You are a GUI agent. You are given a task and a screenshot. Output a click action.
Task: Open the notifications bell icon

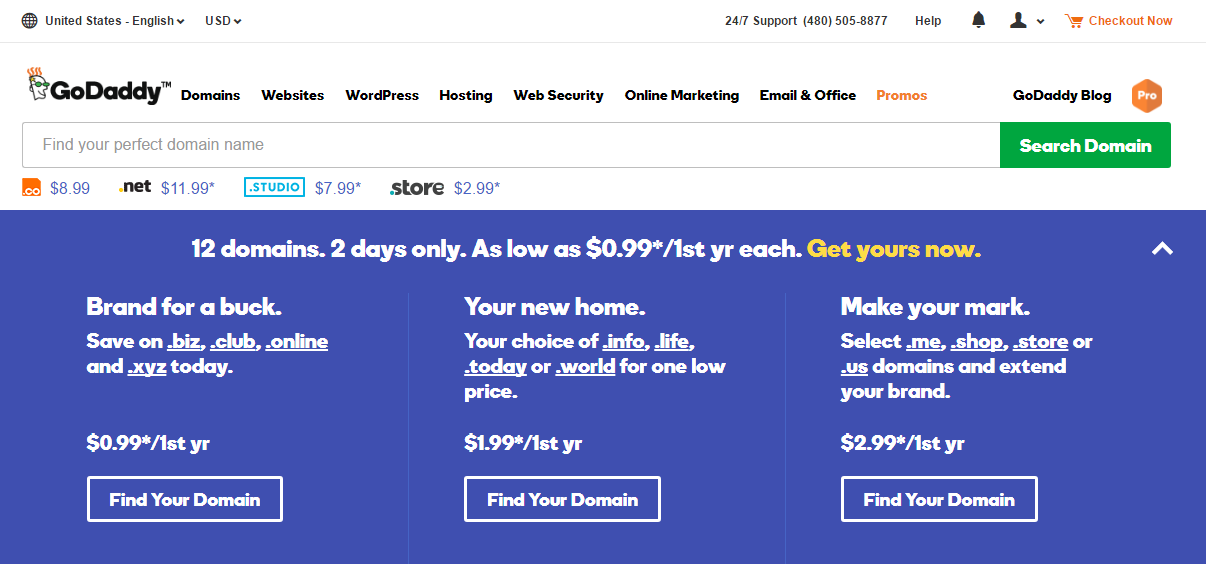(x=979, y=20)
